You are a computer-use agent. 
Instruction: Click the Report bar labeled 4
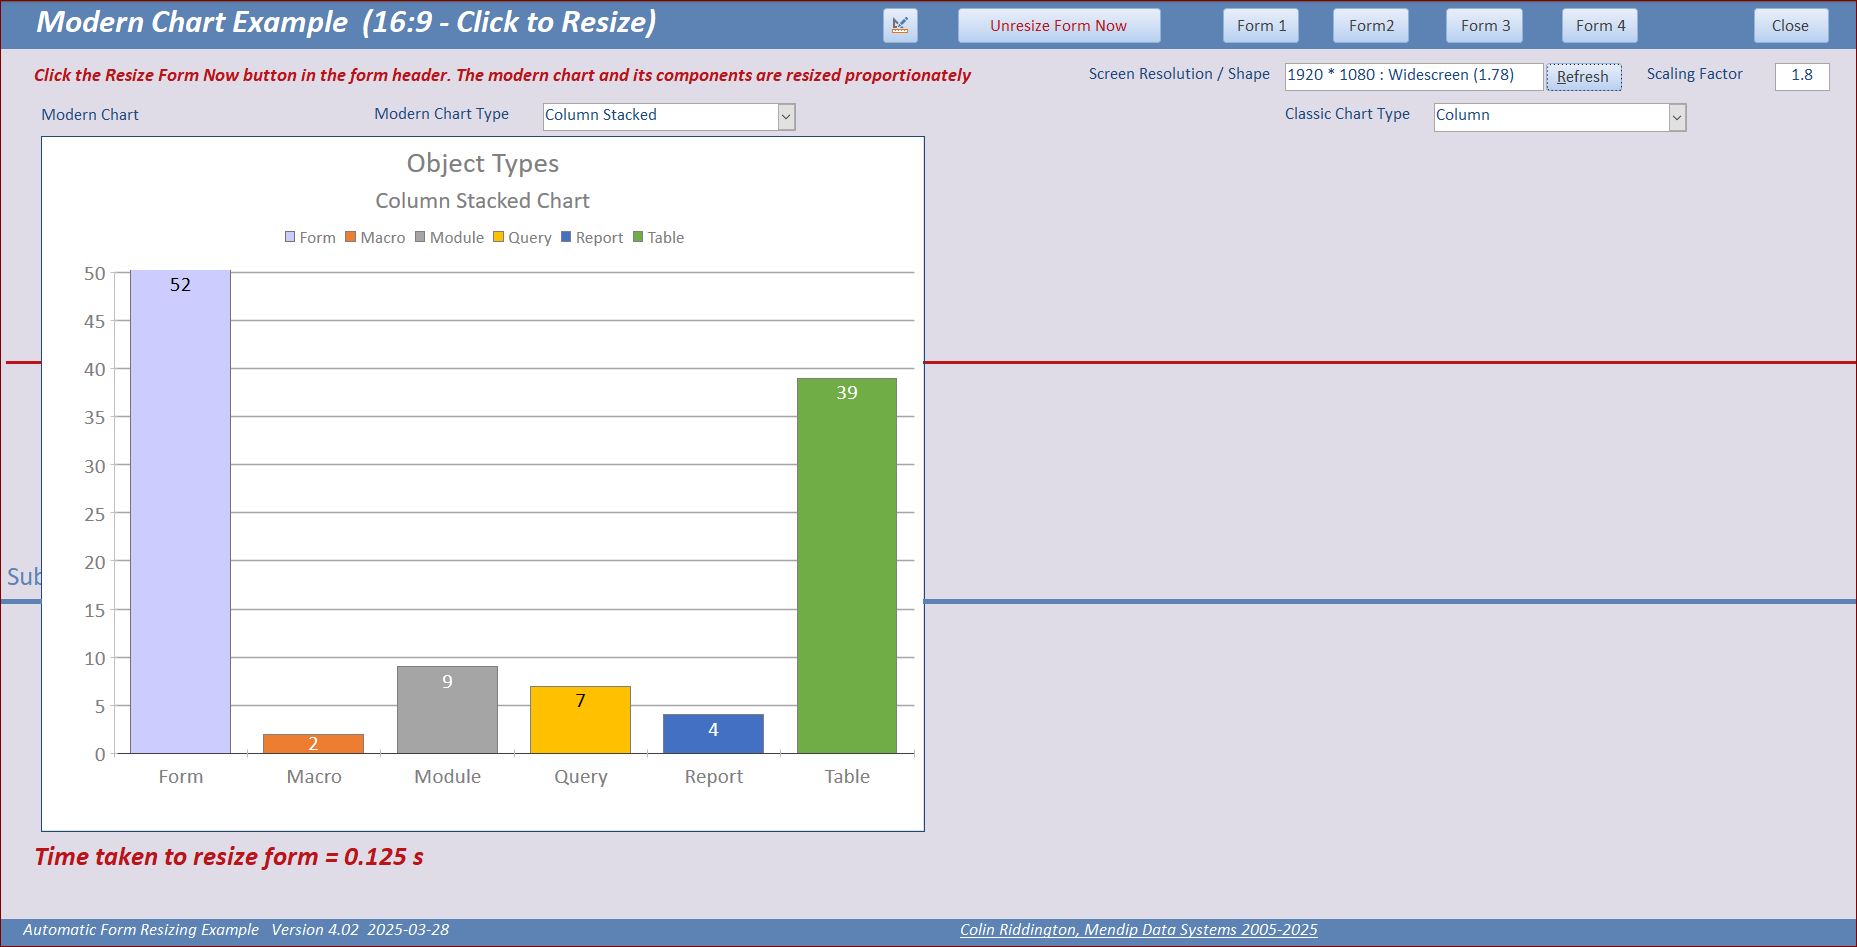713,734
